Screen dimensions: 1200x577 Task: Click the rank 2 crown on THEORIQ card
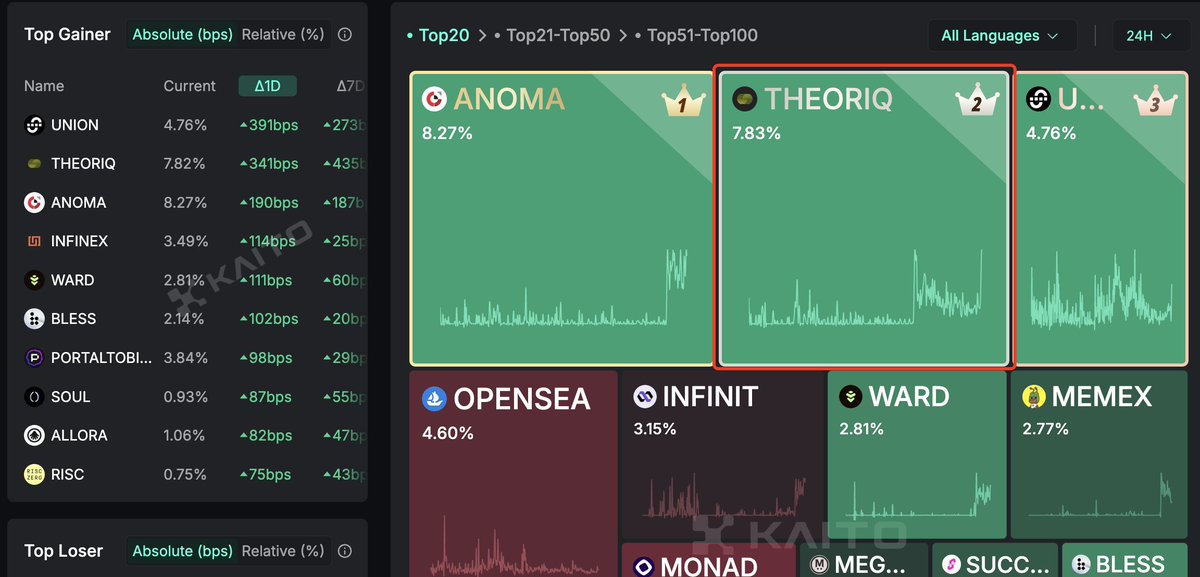click(x=975, y=102)
